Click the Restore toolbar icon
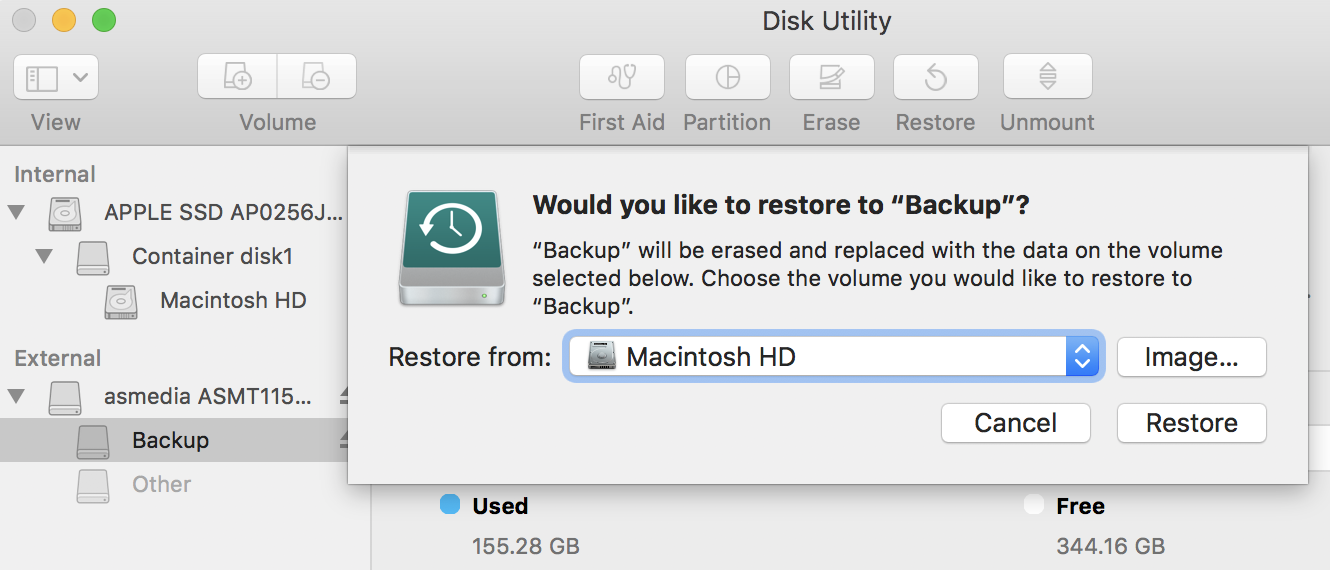Screen dimensions: 1330x570 [x=935, y=77]
